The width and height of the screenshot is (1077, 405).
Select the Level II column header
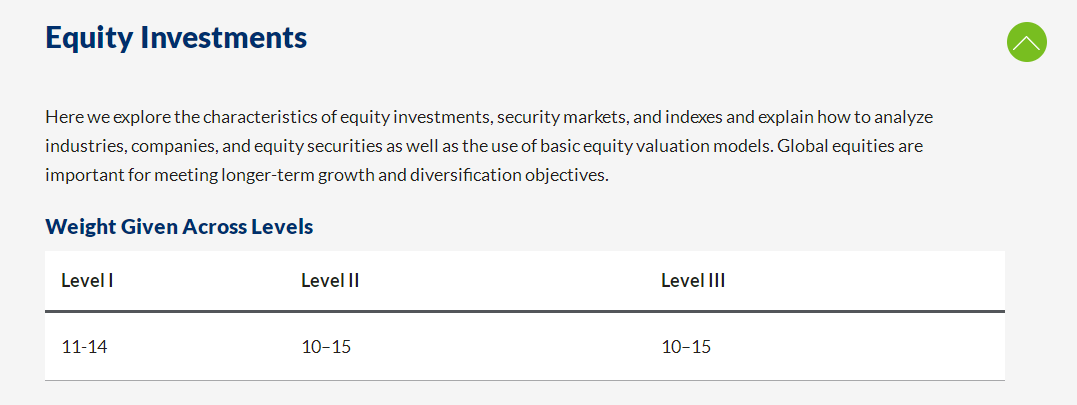pos(330,280)
